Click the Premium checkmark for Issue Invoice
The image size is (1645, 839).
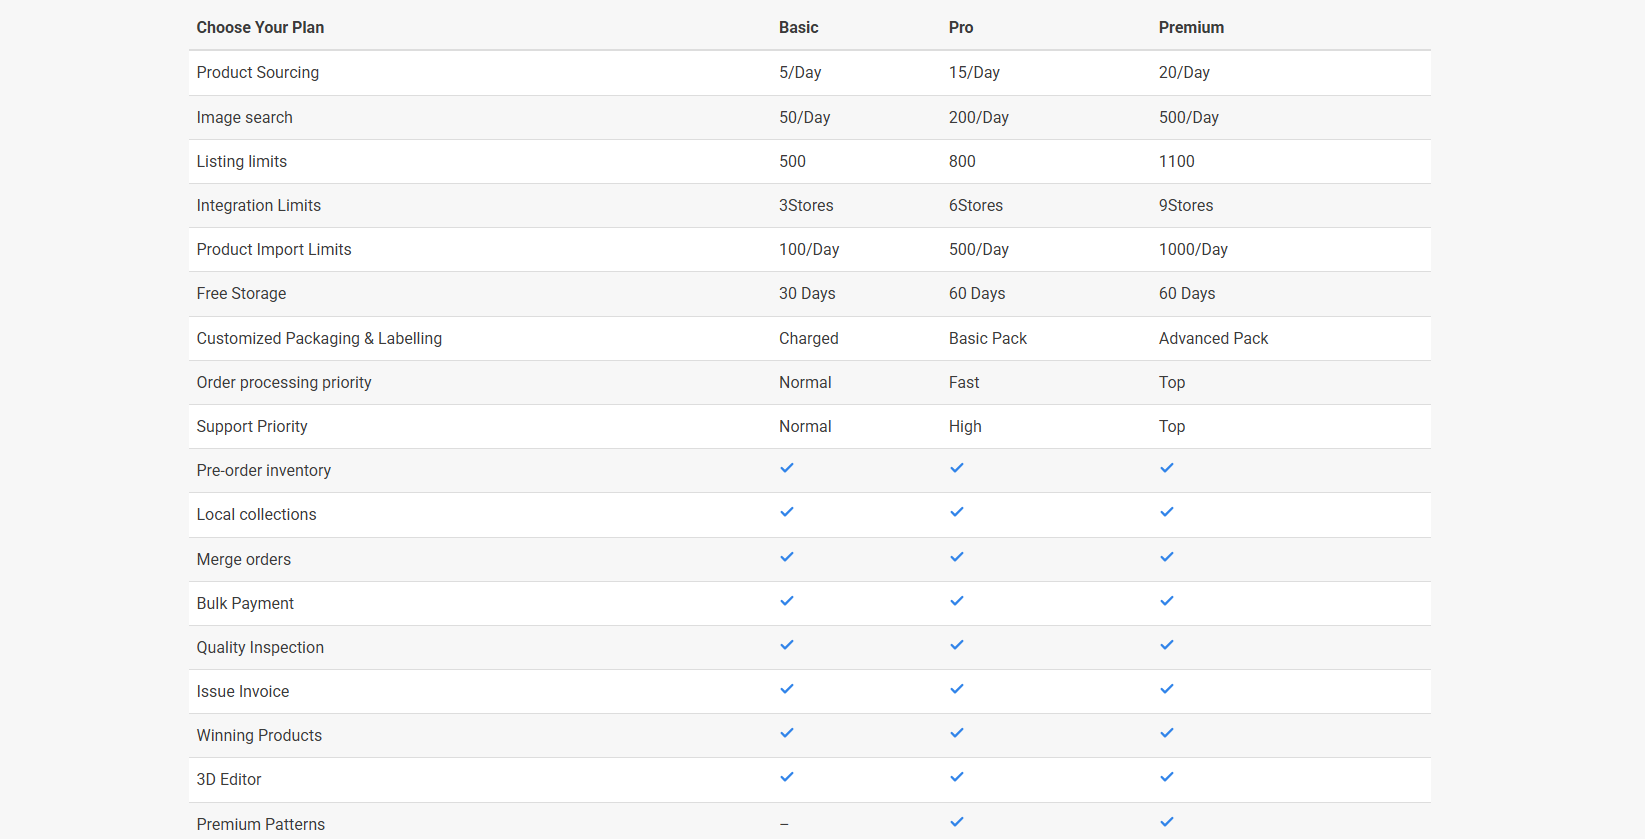pyautogui.click(x=1167, y=689)
